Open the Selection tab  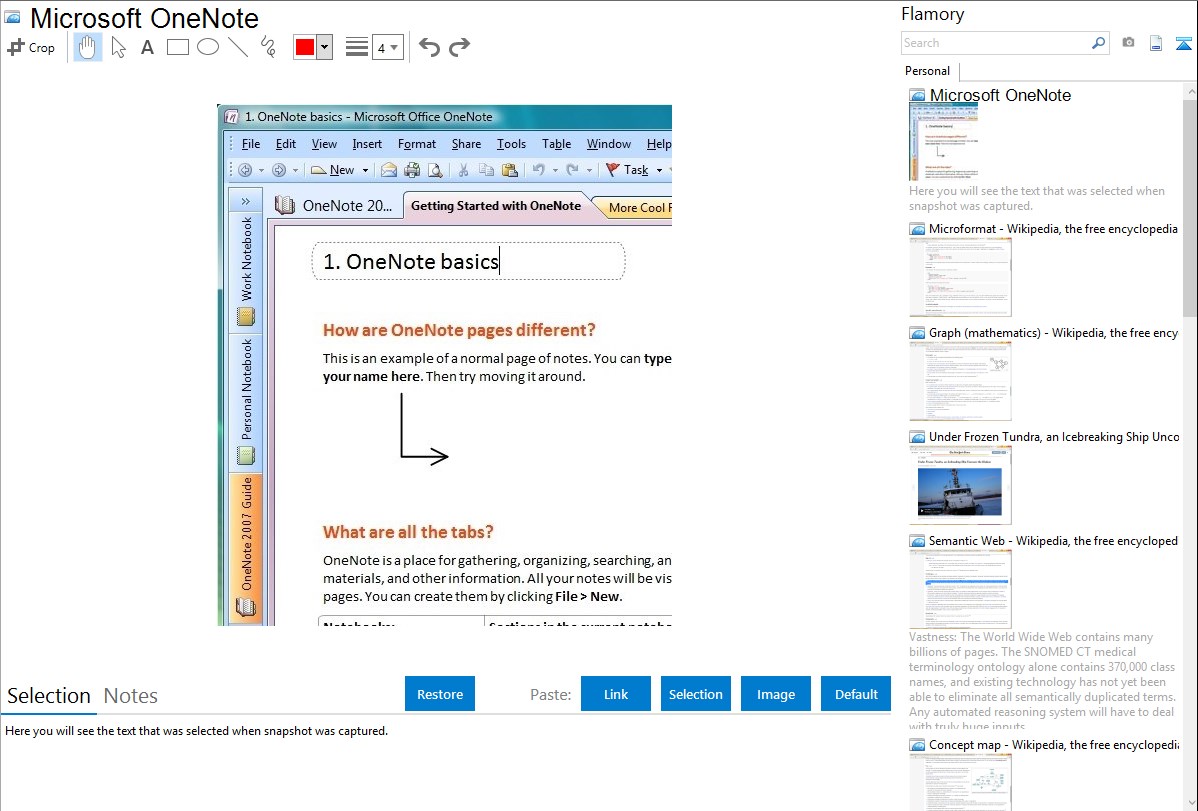click(49, 696)
